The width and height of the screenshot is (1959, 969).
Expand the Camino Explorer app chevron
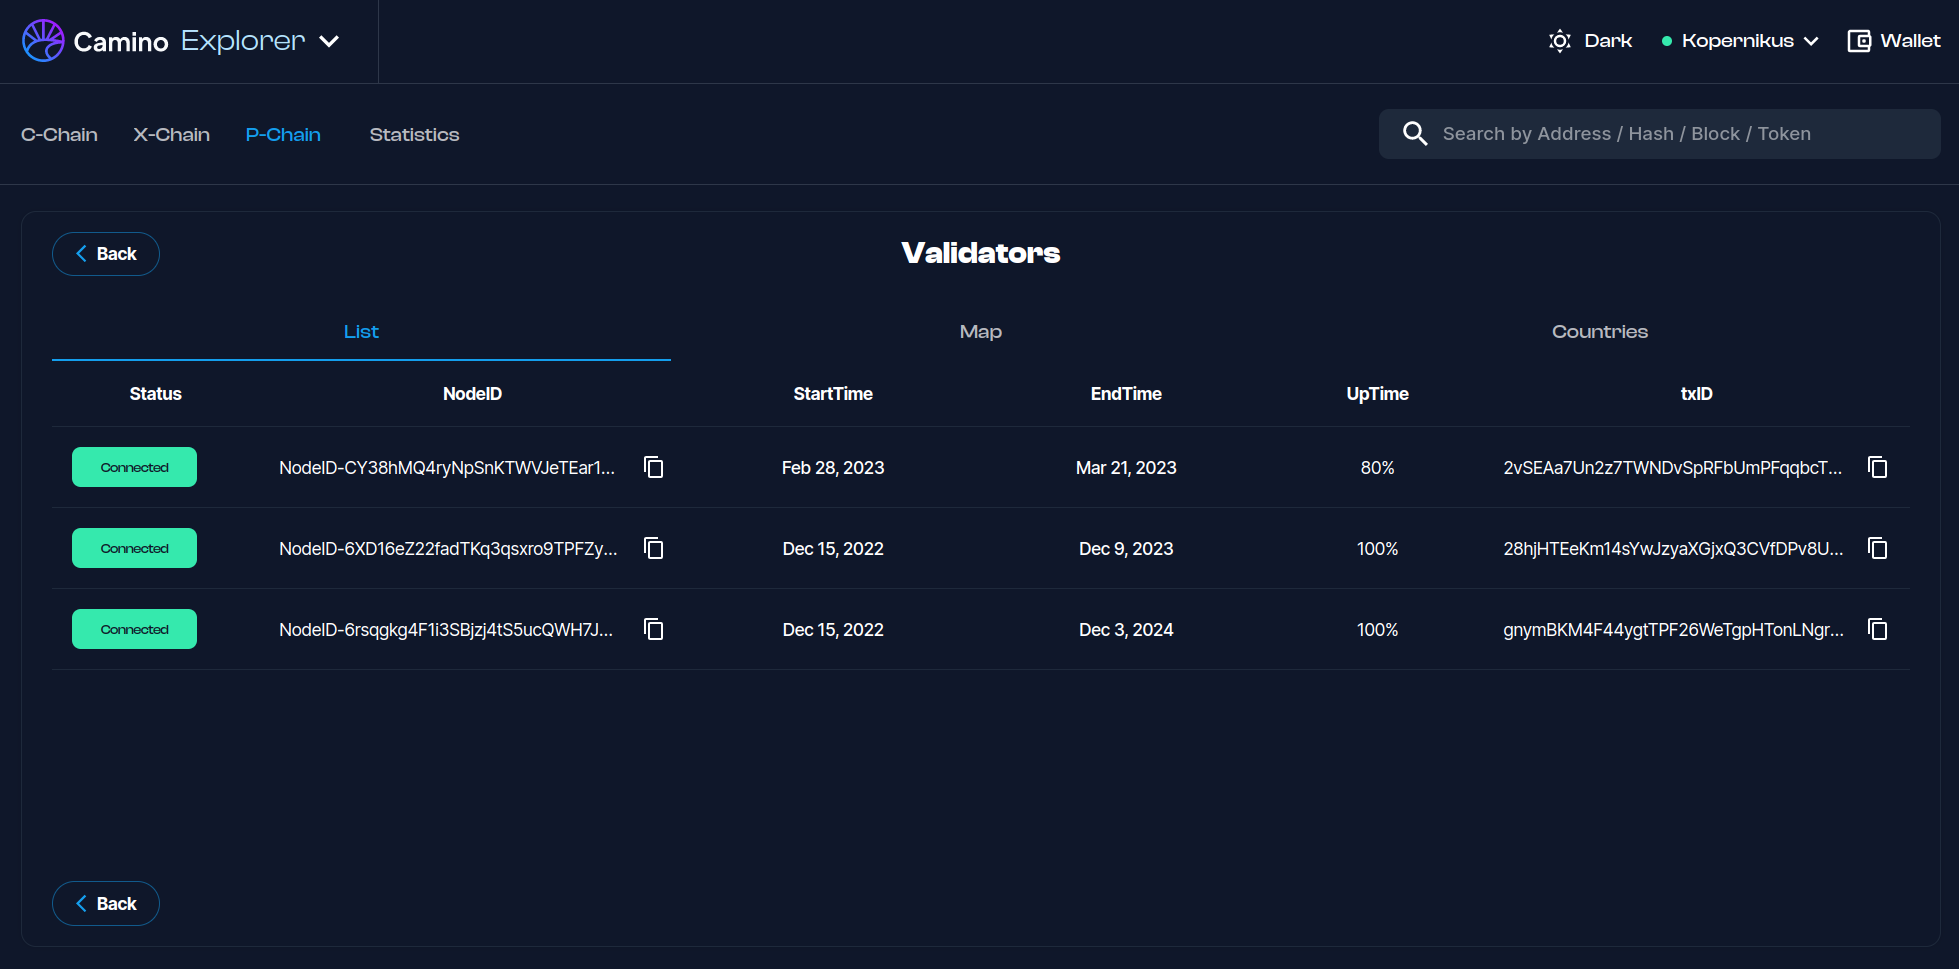click(x=329, y=41)
